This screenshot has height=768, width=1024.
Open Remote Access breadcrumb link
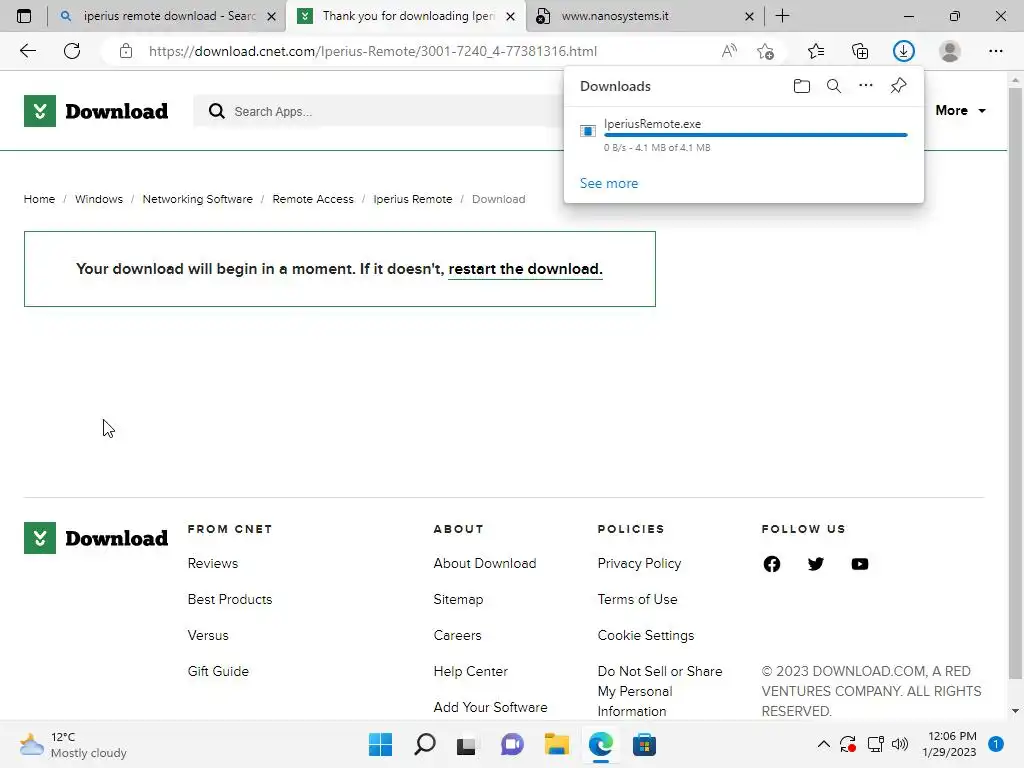313,199
